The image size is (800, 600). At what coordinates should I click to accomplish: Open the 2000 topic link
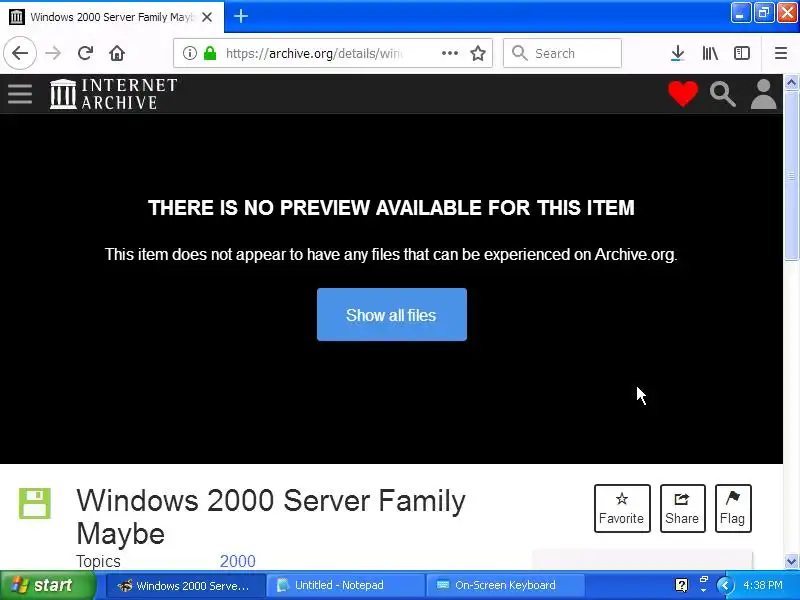coord(237,561)
